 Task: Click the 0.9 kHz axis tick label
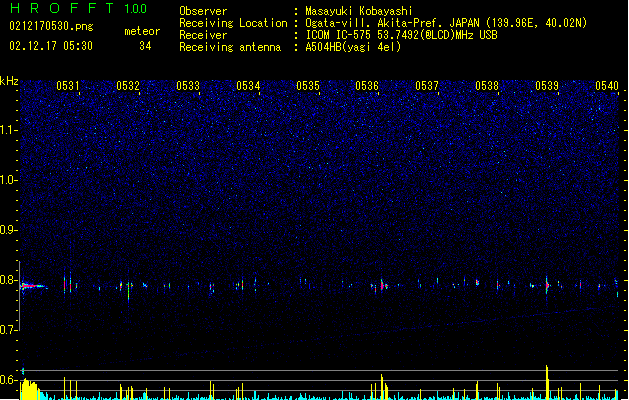tap(8, 230)
